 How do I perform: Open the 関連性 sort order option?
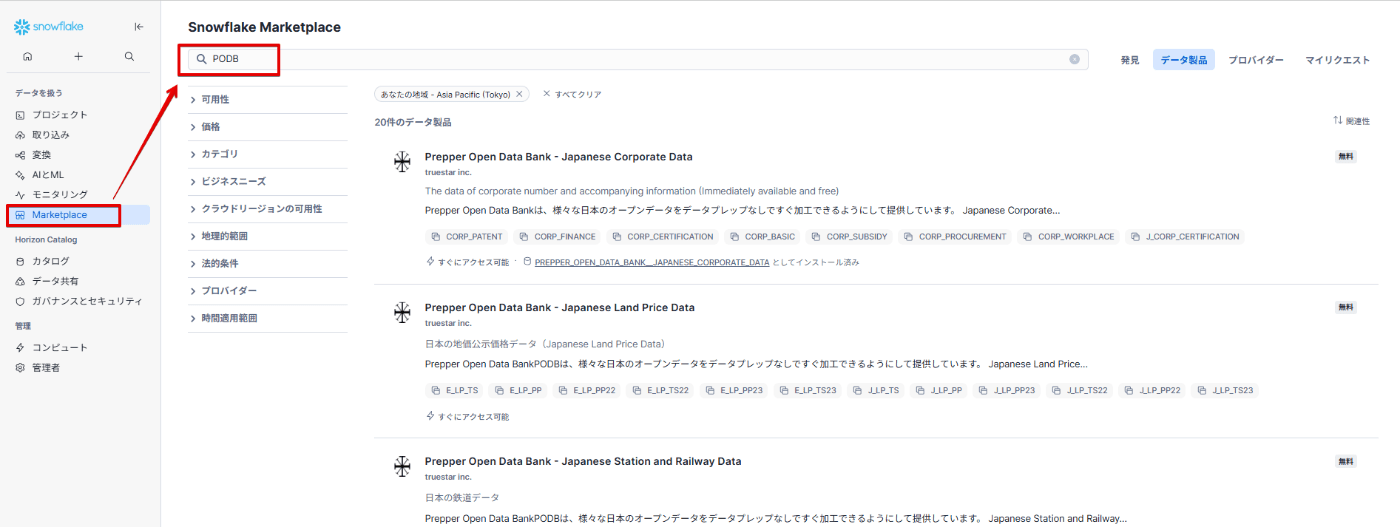click(1351, 121)
